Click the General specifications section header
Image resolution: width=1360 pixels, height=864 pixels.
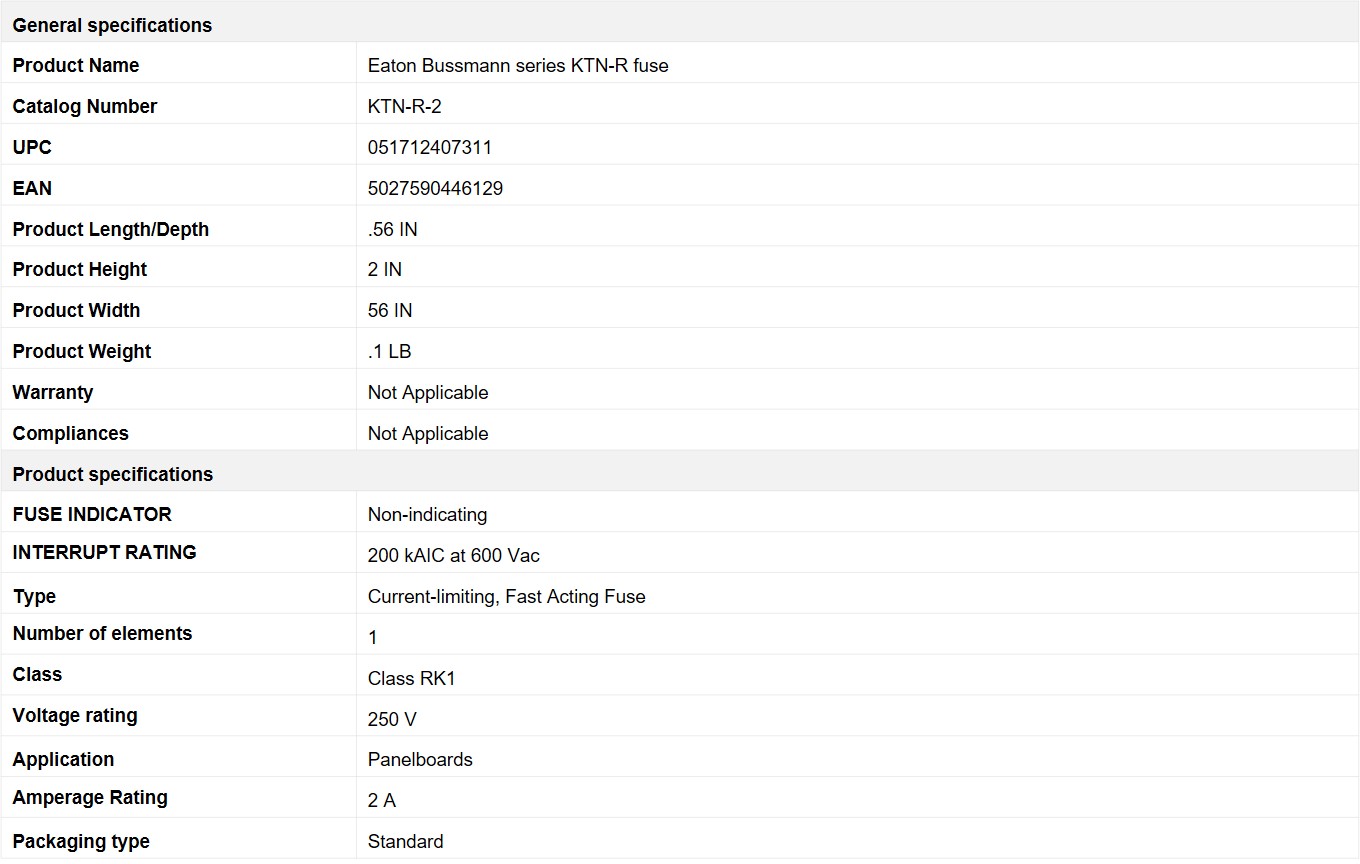112,25
